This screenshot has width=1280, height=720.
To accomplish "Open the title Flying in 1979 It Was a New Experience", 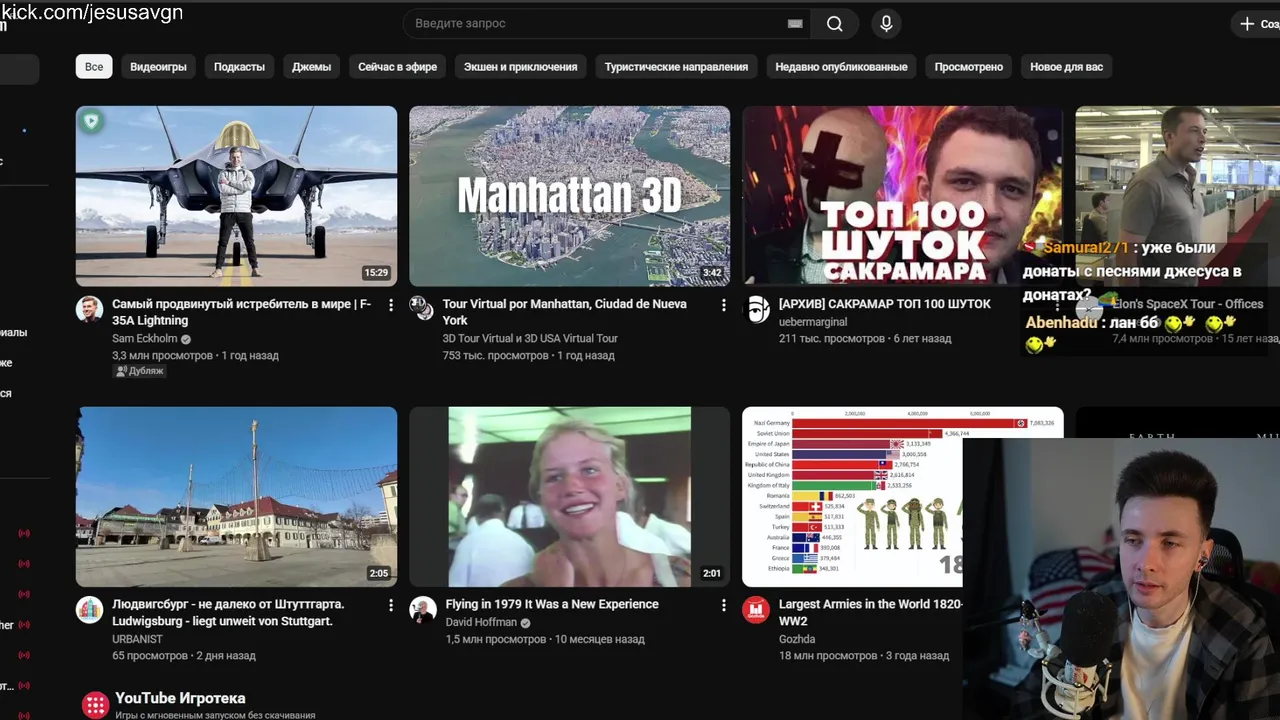I will pos(552,604).
